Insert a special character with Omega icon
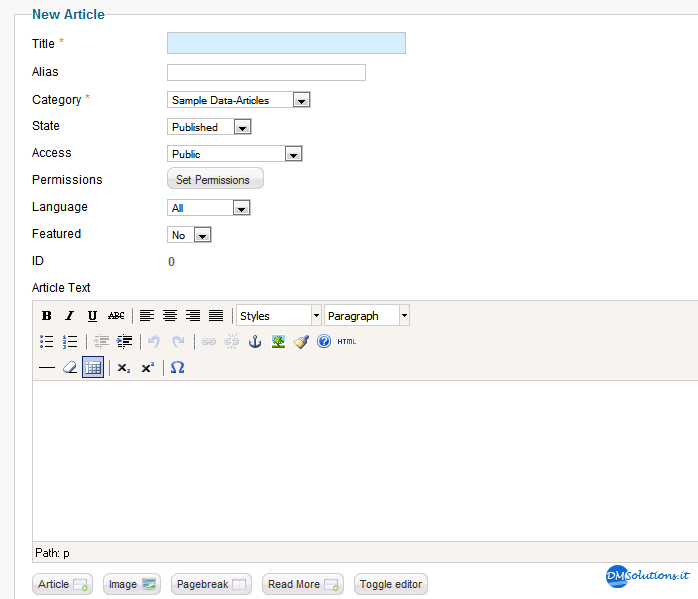This screenshot has width=698, height=599. [x=177, y=368]
